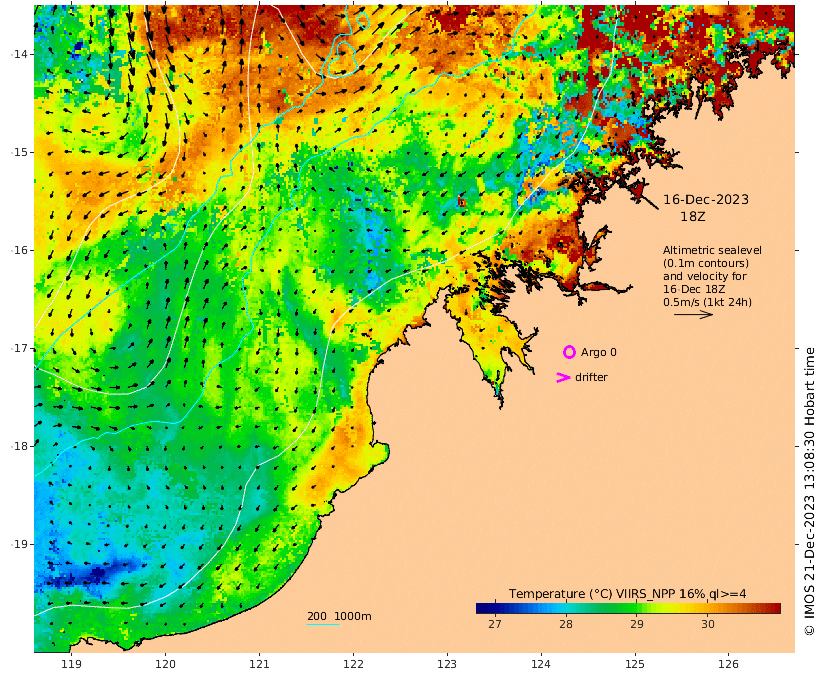Viewport: 820px width, 680px height.
Task: Click the temperature color scale bar
Action: click(x=628, y=608)
